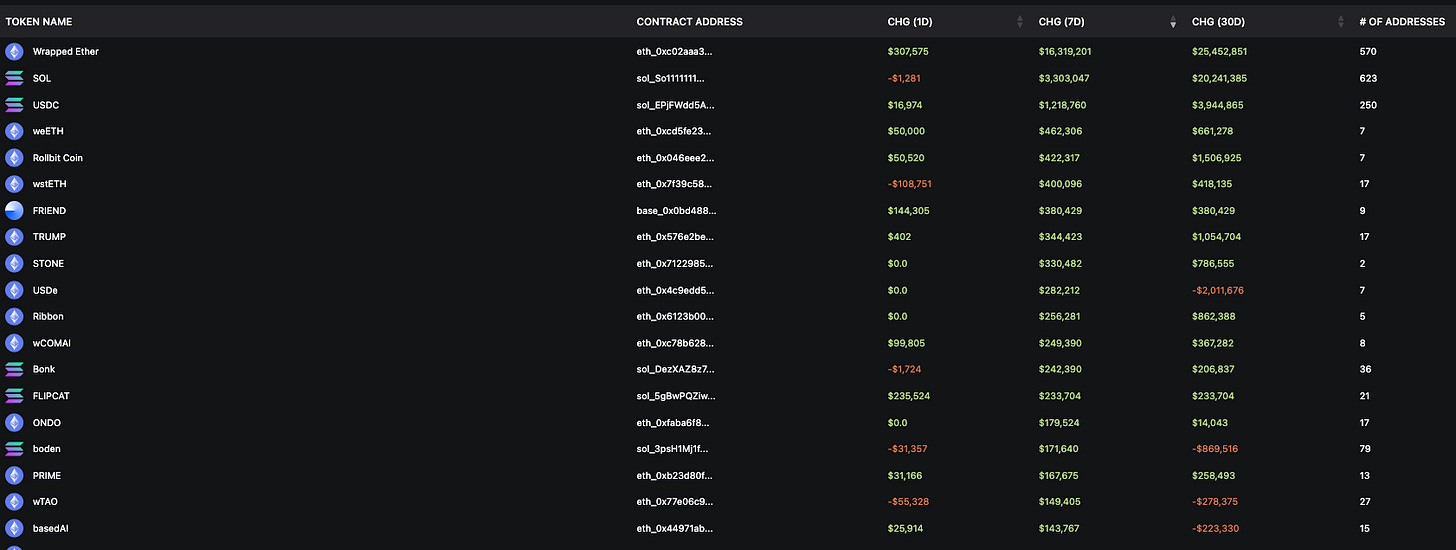The height and width of the screenshot is (550, 1456).
Task: Select contract address eth_0xc02aaa3...
Action: (675, 51)
